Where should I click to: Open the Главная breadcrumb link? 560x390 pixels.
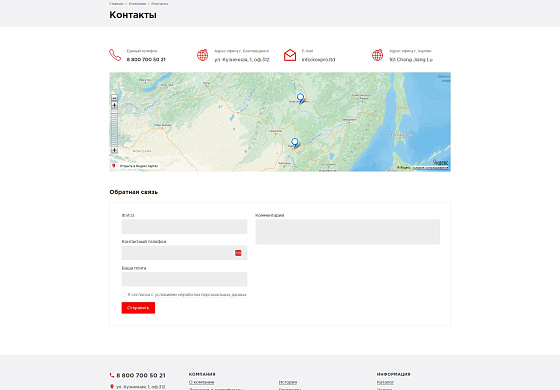click(x=116, y=4)
